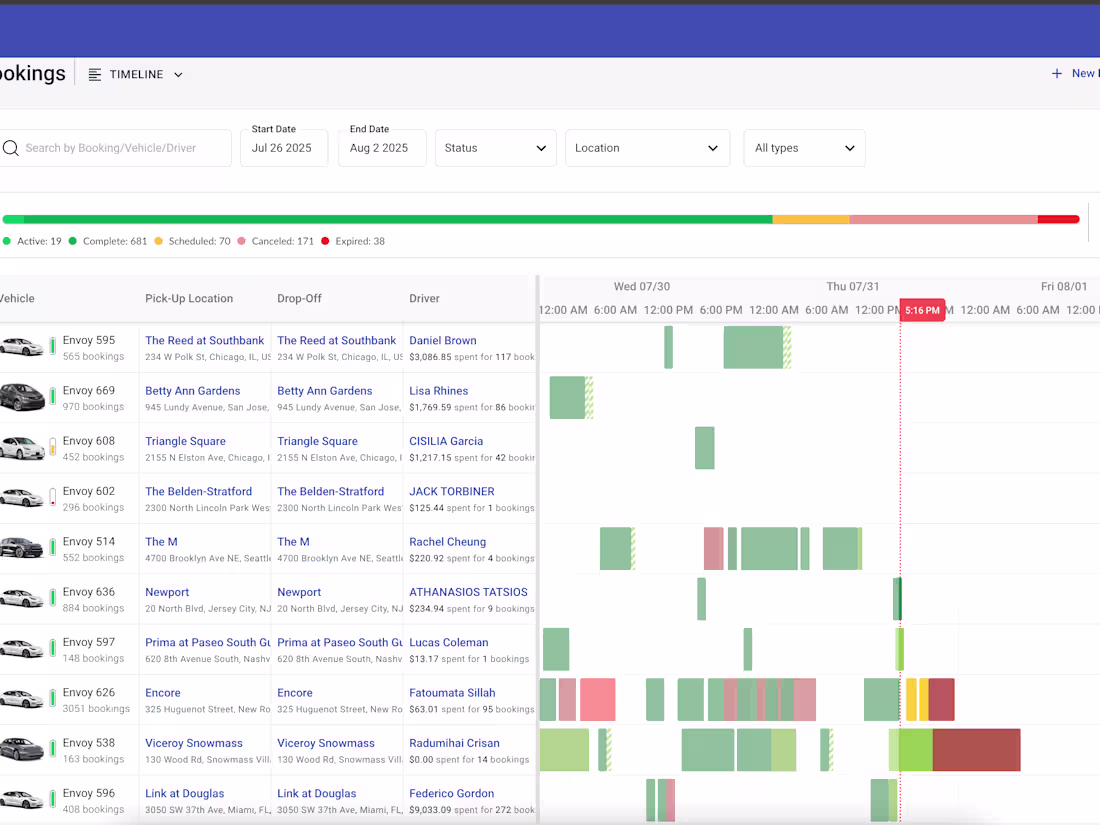
Task: Click the 5:16 PM current time marker
Action: click(x=922, y=310)
